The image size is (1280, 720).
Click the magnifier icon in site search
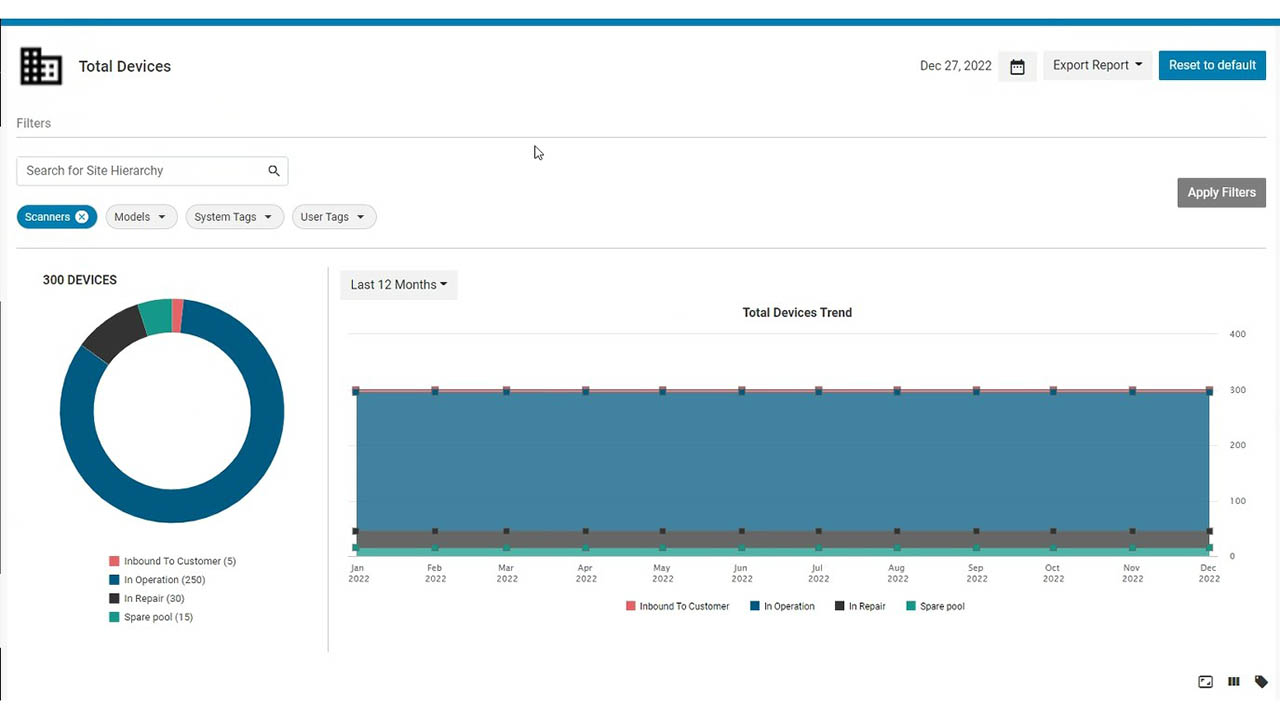pyautogui.click(x=274, y=171)
